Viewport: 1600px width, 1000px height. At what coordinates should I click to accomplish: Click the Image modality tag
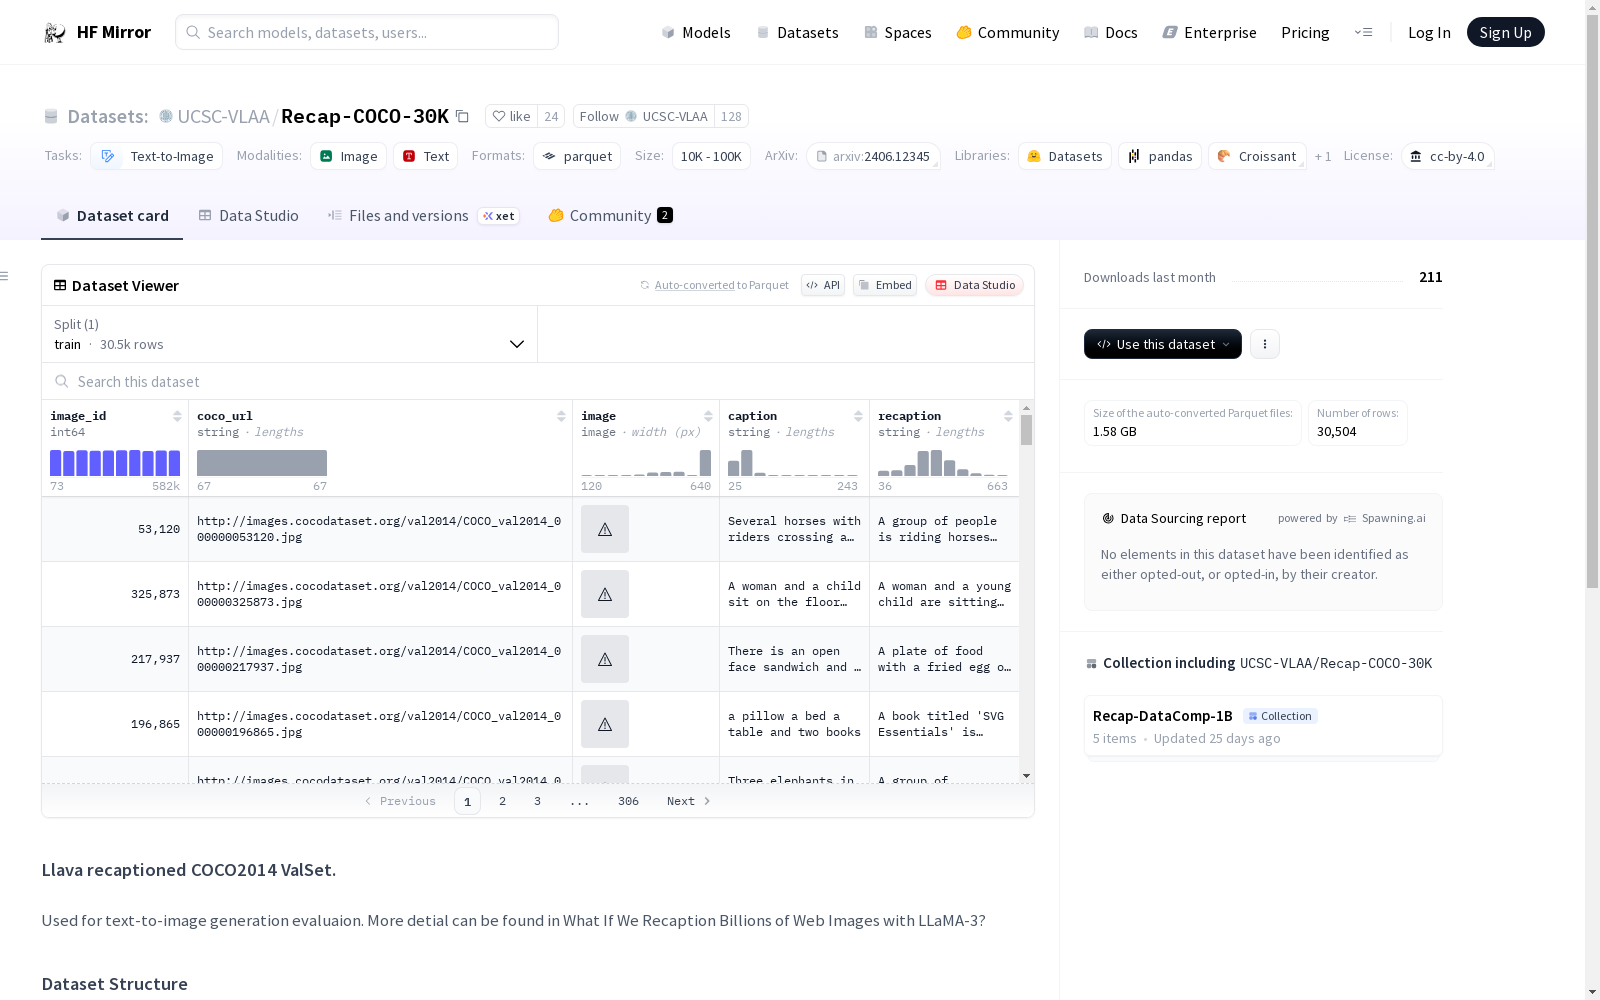point(348,156)
